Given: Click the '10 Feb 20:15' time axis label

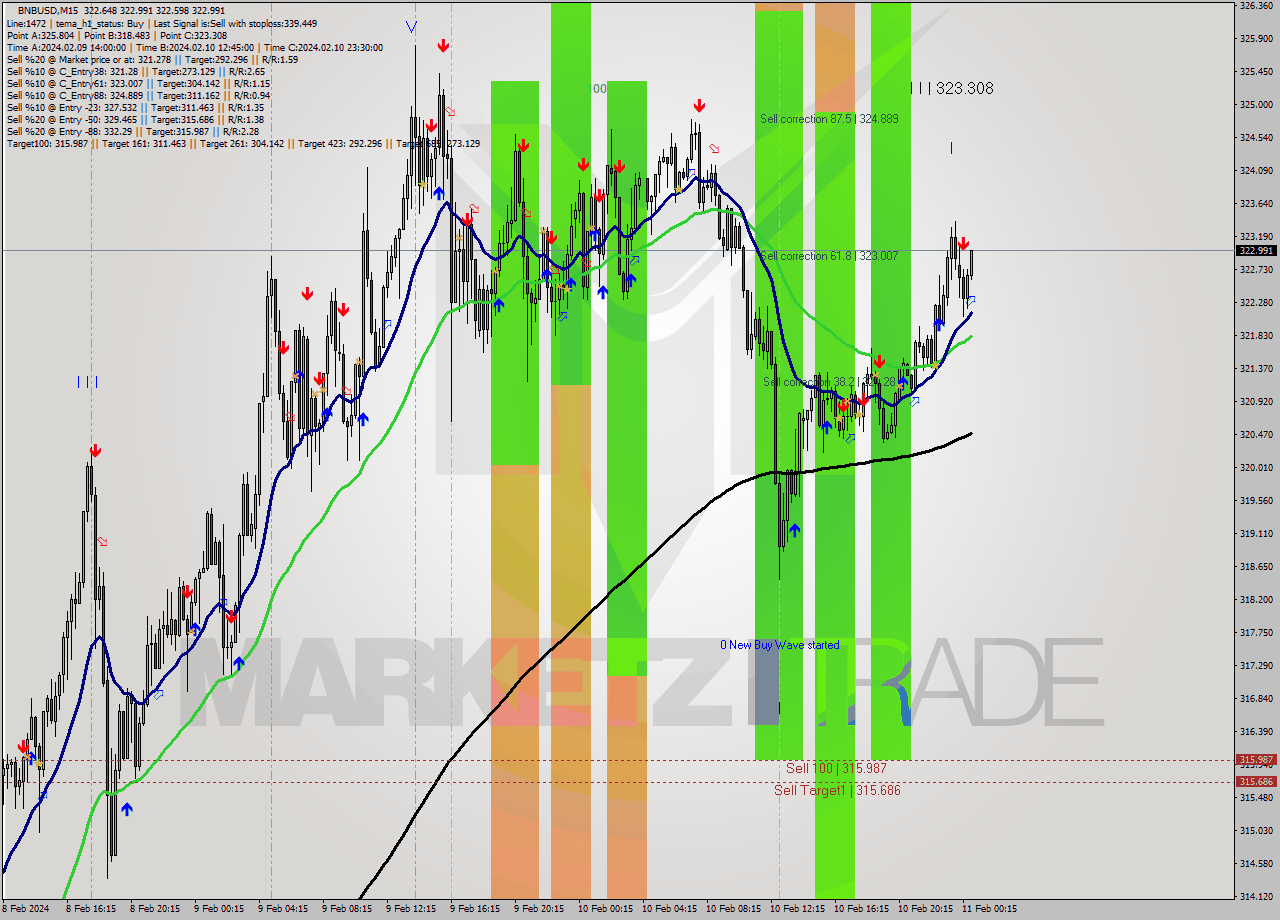Looking at the screenshot, I should 925,909.
